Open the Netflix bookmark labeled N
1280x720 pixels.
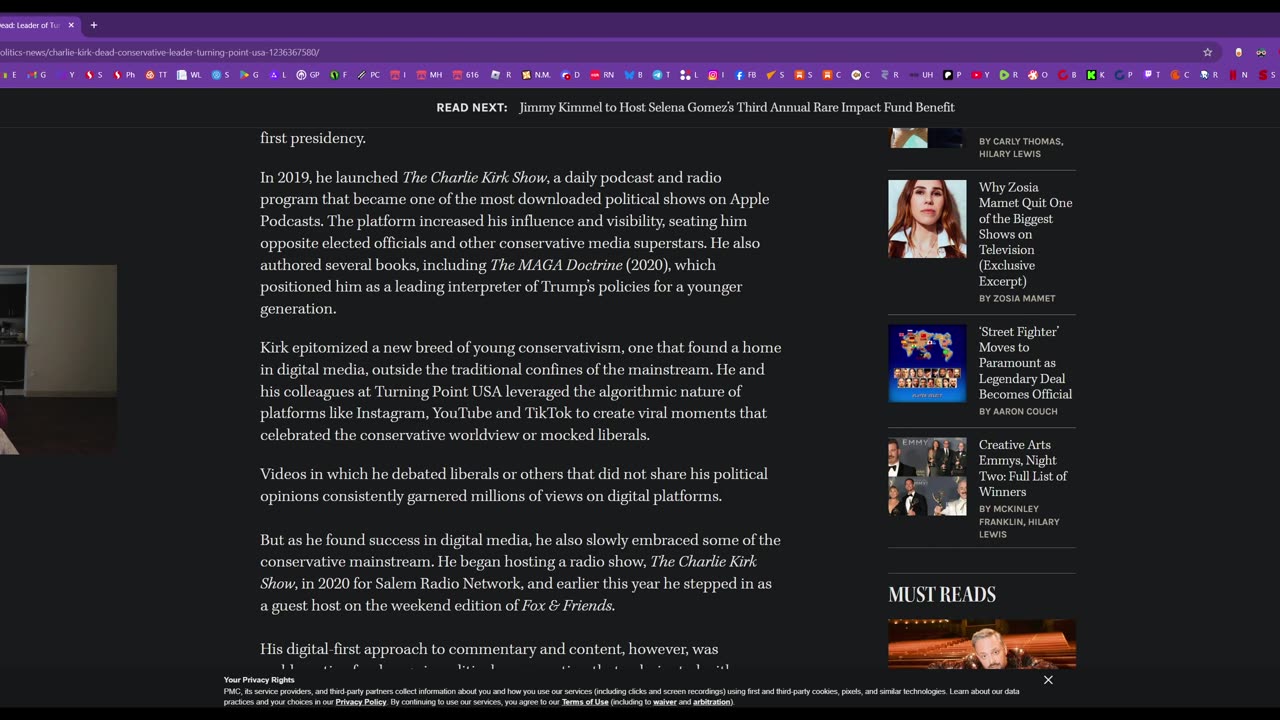click(1238, 75)
